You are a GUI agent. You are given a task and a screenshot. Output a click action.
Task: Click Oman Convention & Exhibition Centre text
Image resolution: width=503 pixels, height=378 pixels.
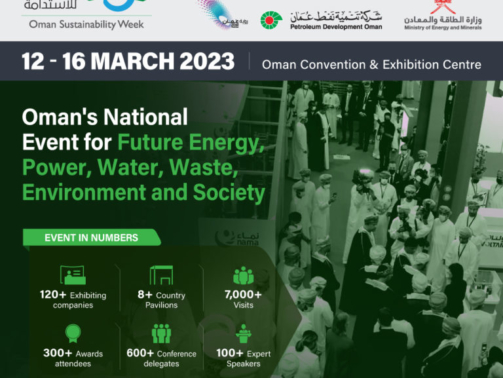[x=372, y=65]
